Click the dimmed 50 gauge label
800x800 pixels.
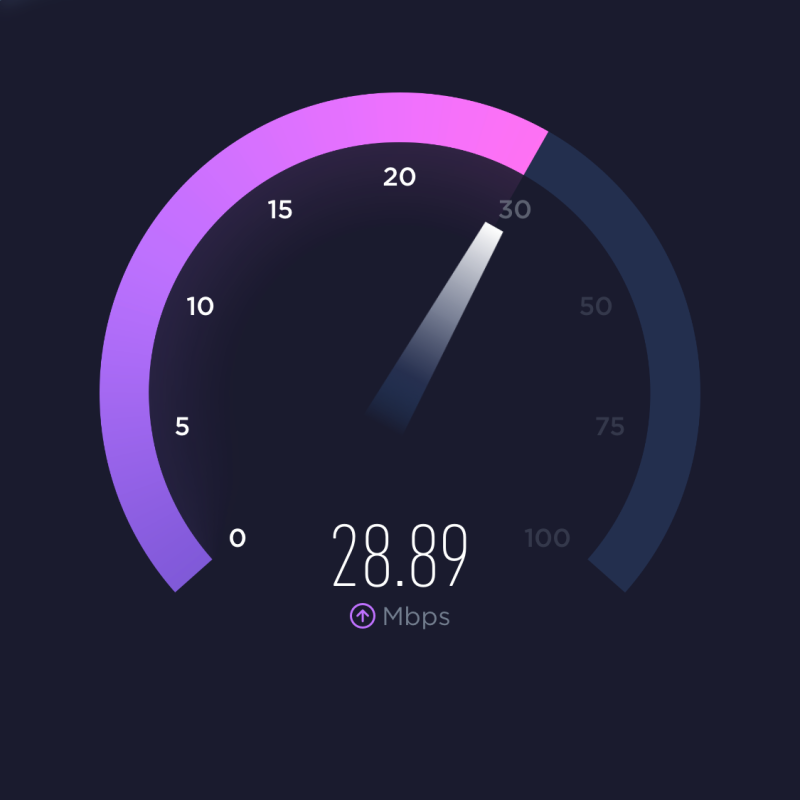point(595,306)
